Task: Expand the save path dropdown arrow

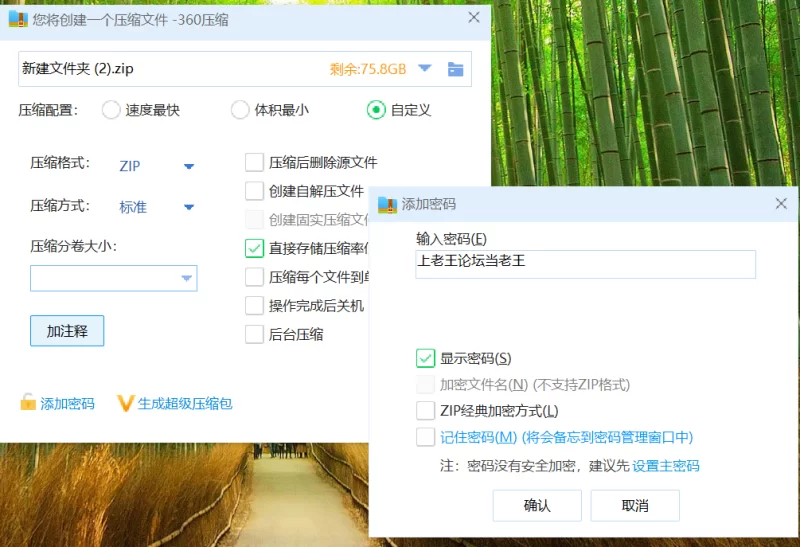Action: (424, 69)
